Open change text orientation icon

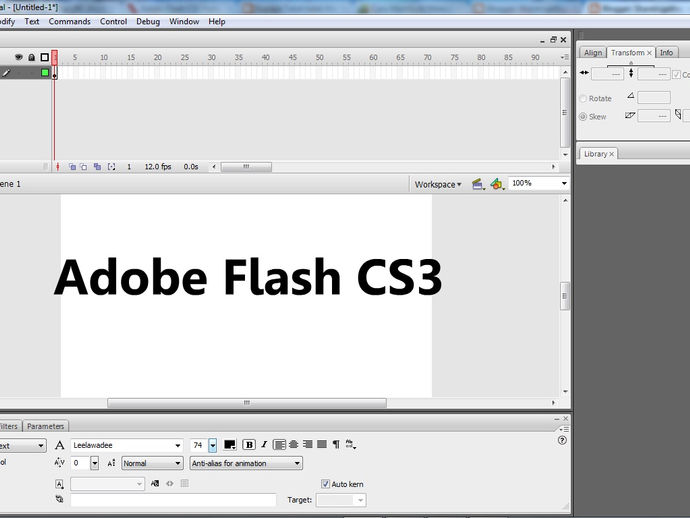tap(351, 445)
